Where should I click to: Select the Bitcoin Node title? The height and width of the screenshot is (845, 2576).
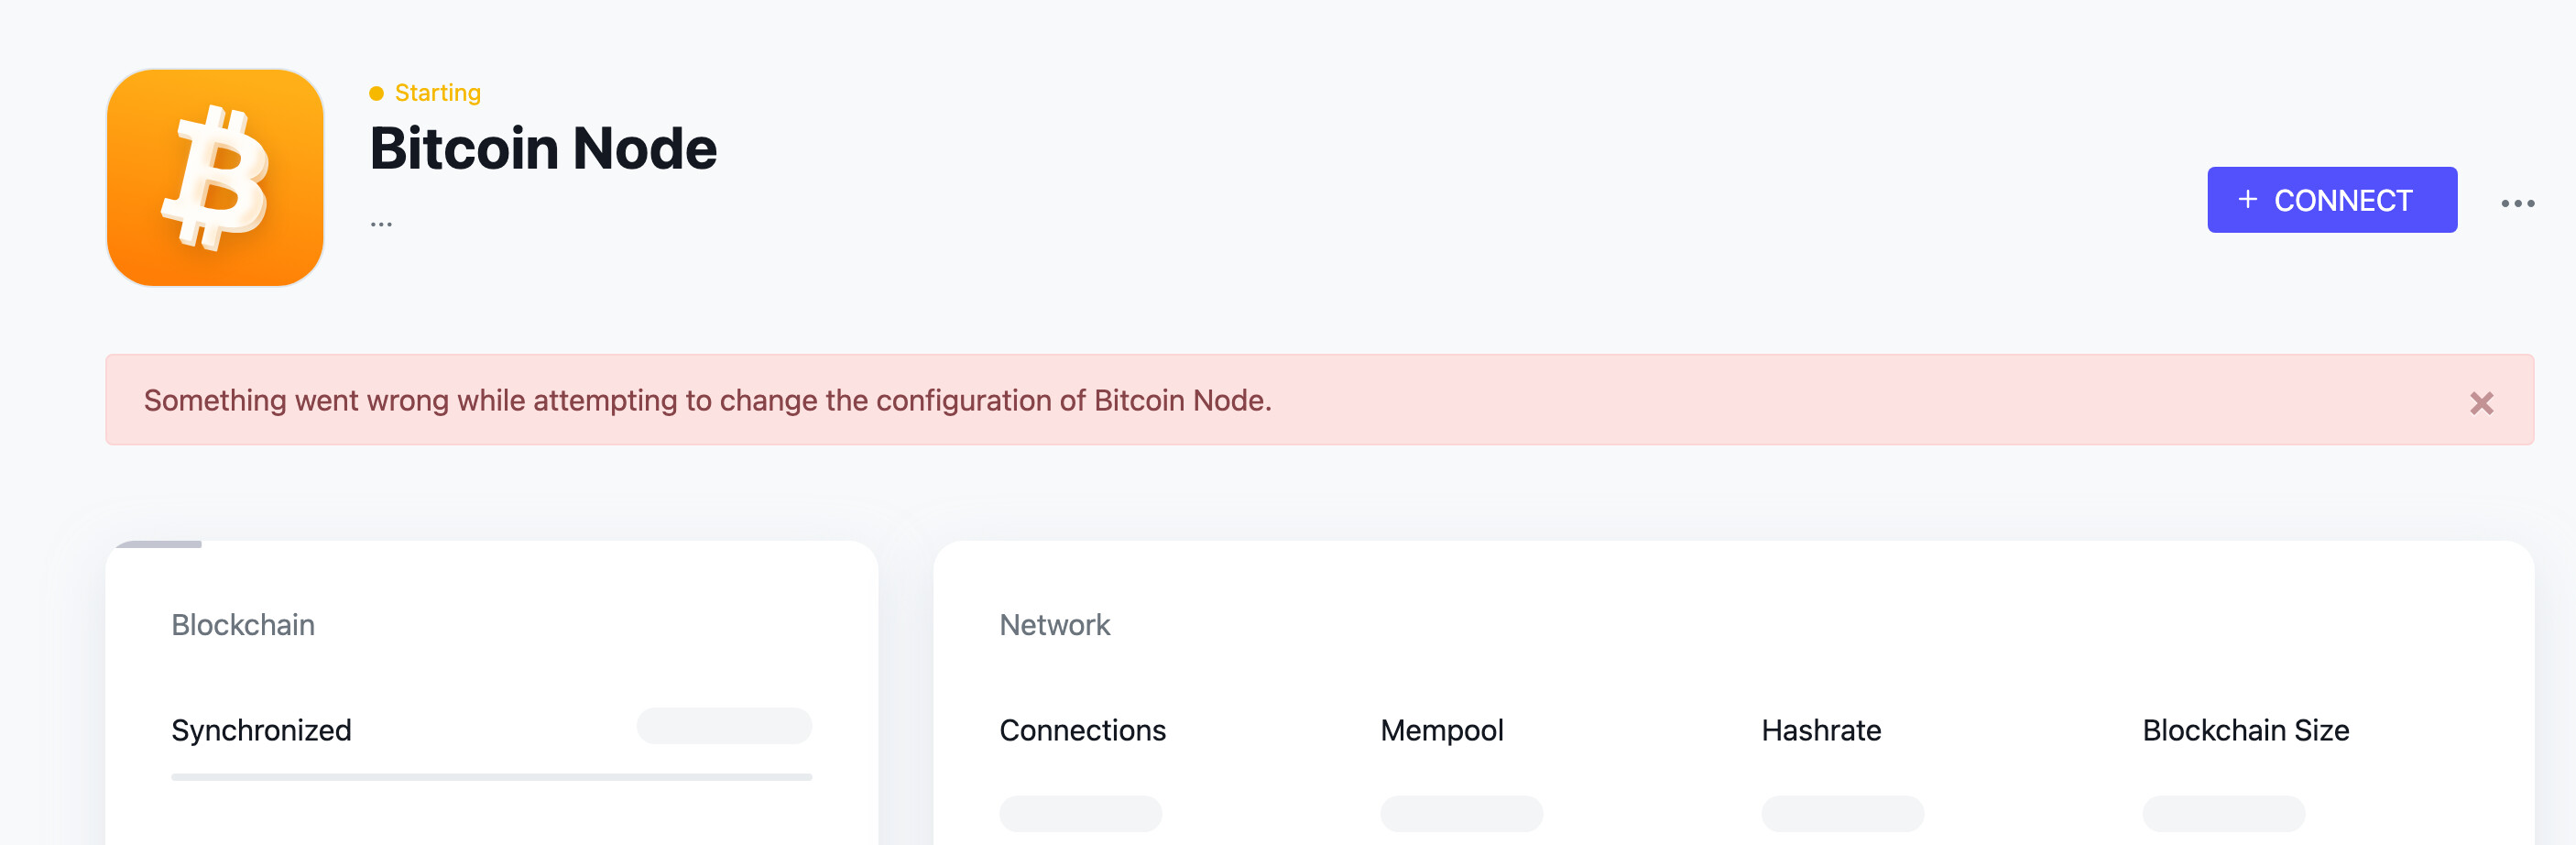pyautogui.click(x=543, y=148)
